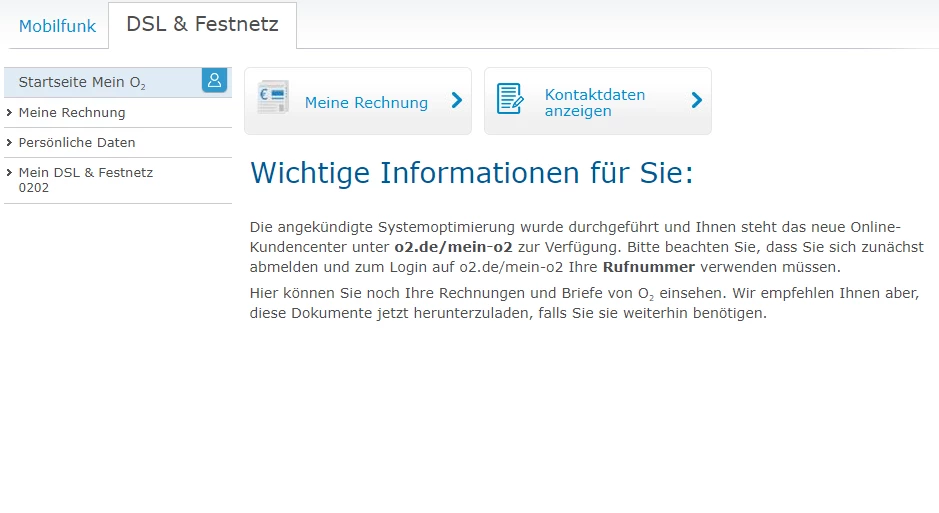Expand the Persönliche Daten chevron
Image resolution: width=939 pixels, height=513 pixels.
pyautogui.click(x=9, y=142)
